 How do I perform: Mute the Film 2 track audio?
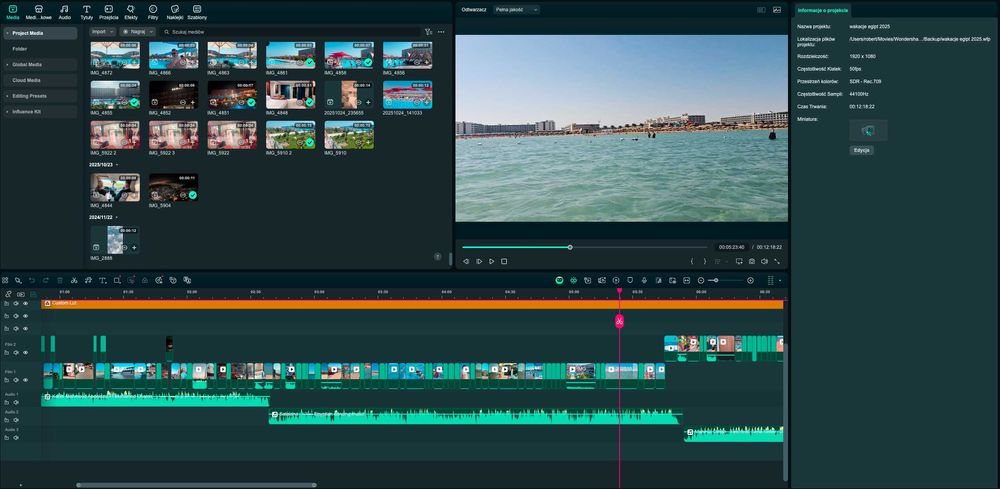[x=16, y=353]
